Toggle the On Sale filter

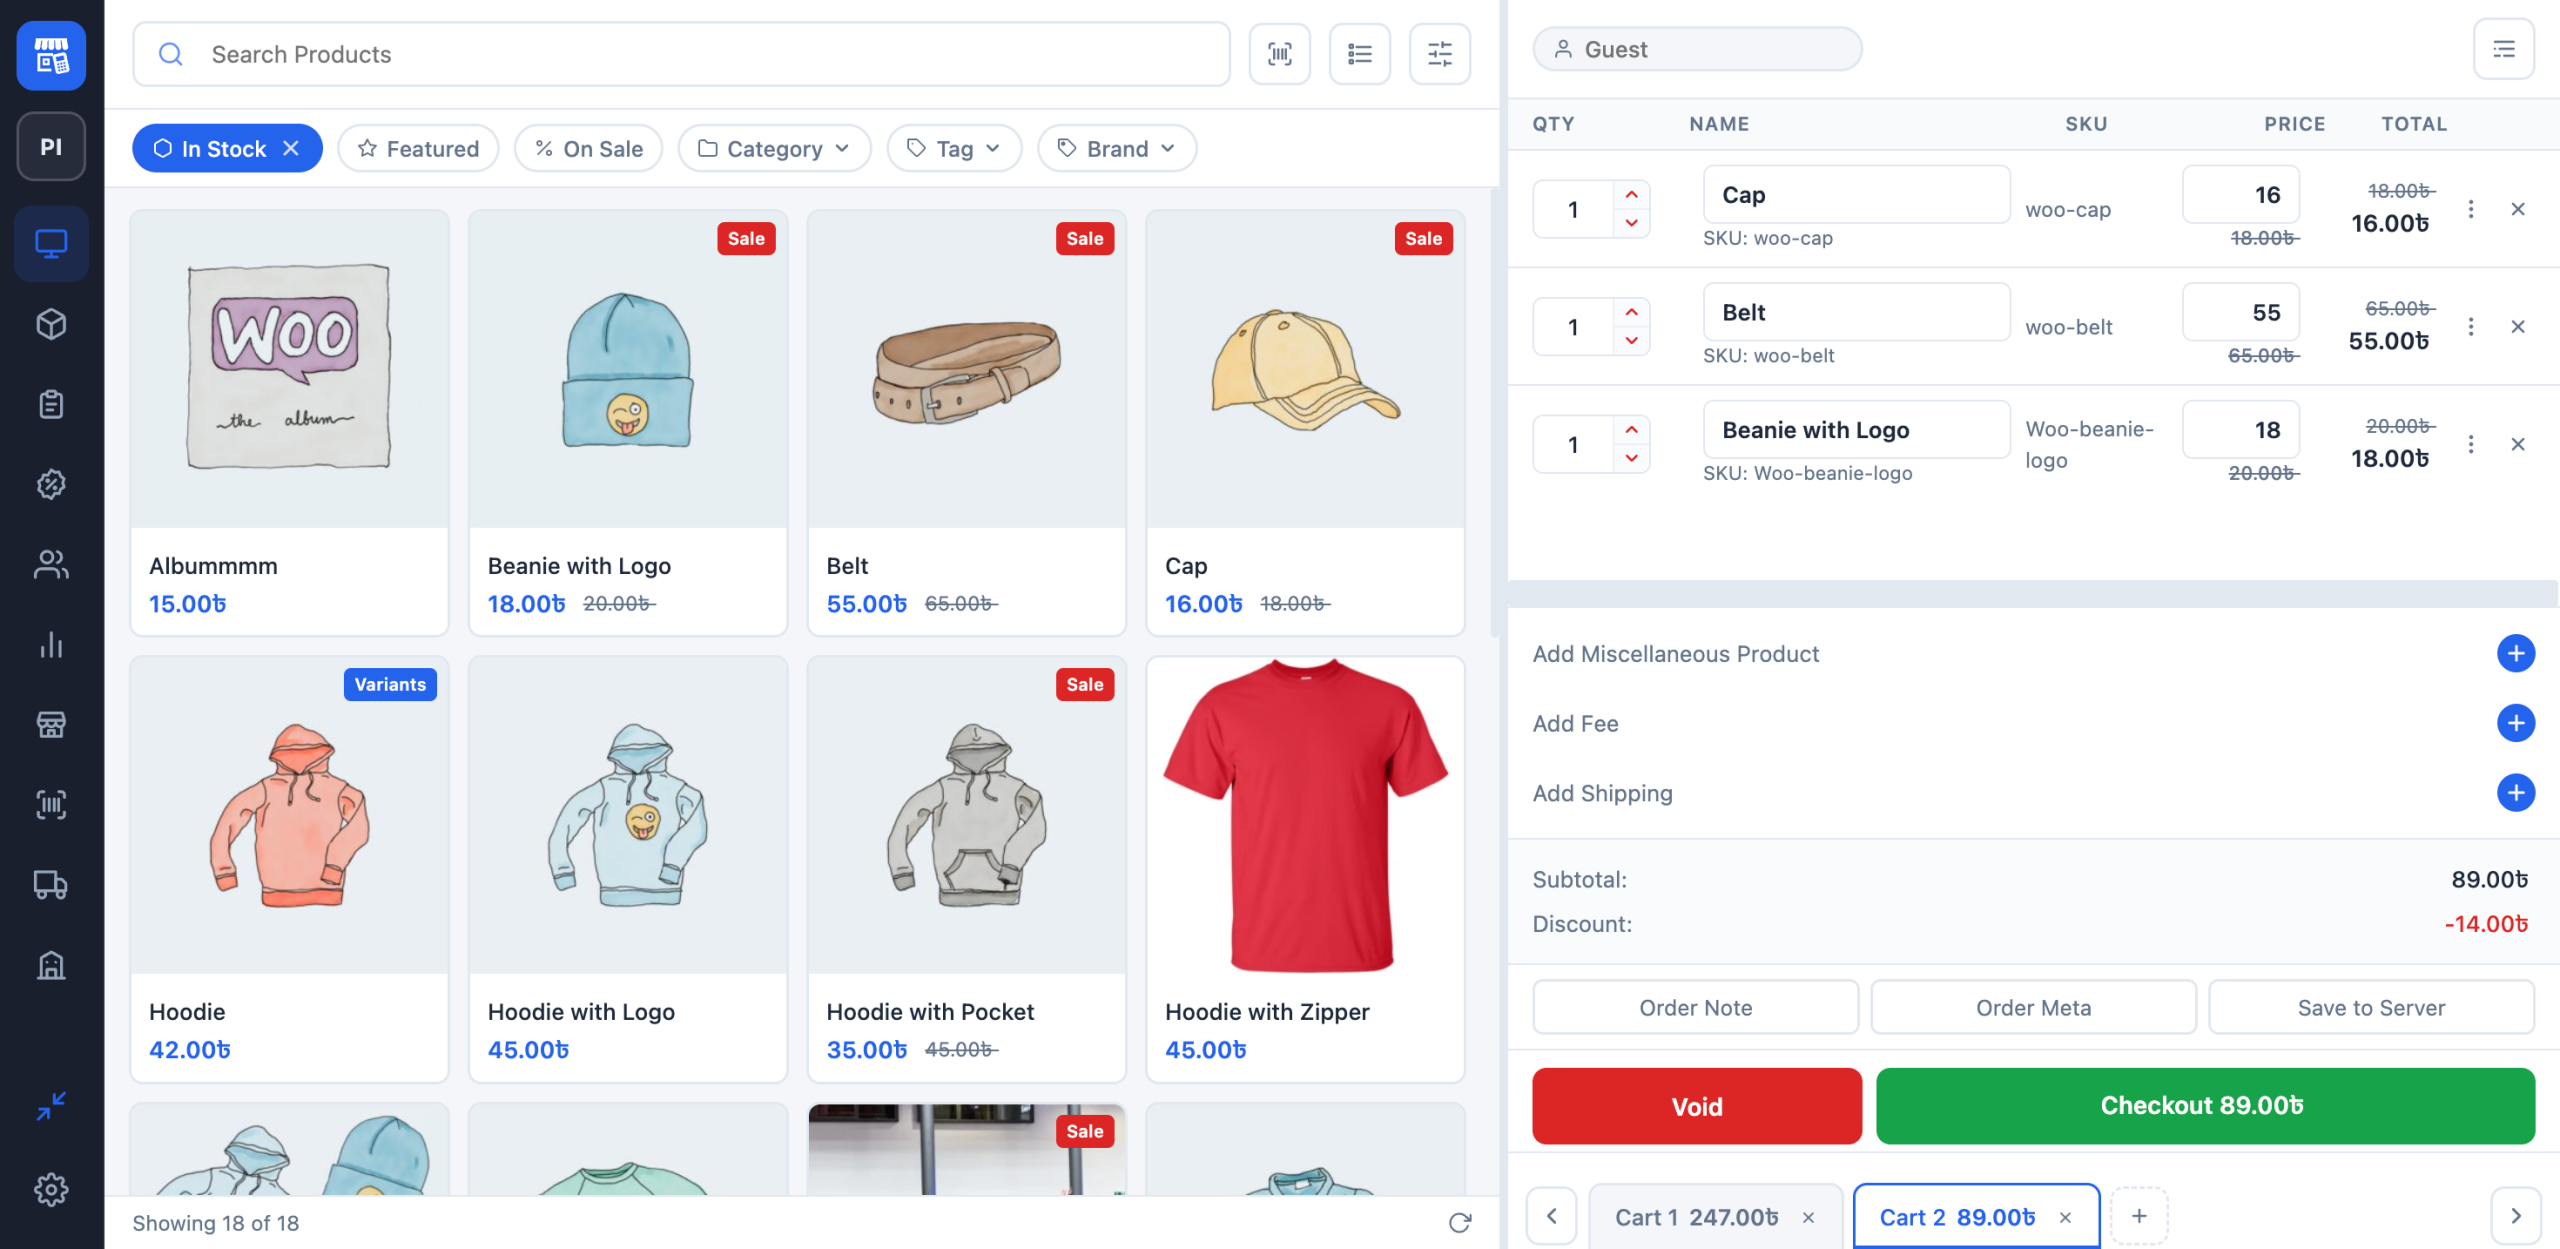click(x=588, y=148)
